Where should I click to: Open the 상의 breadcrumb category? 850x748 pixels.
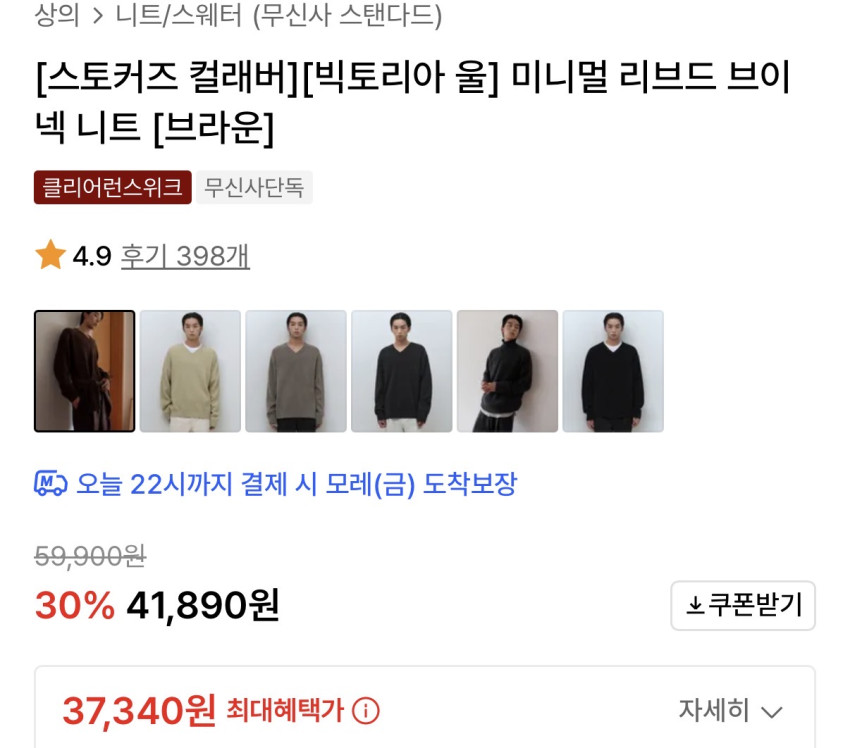point(57,15)
